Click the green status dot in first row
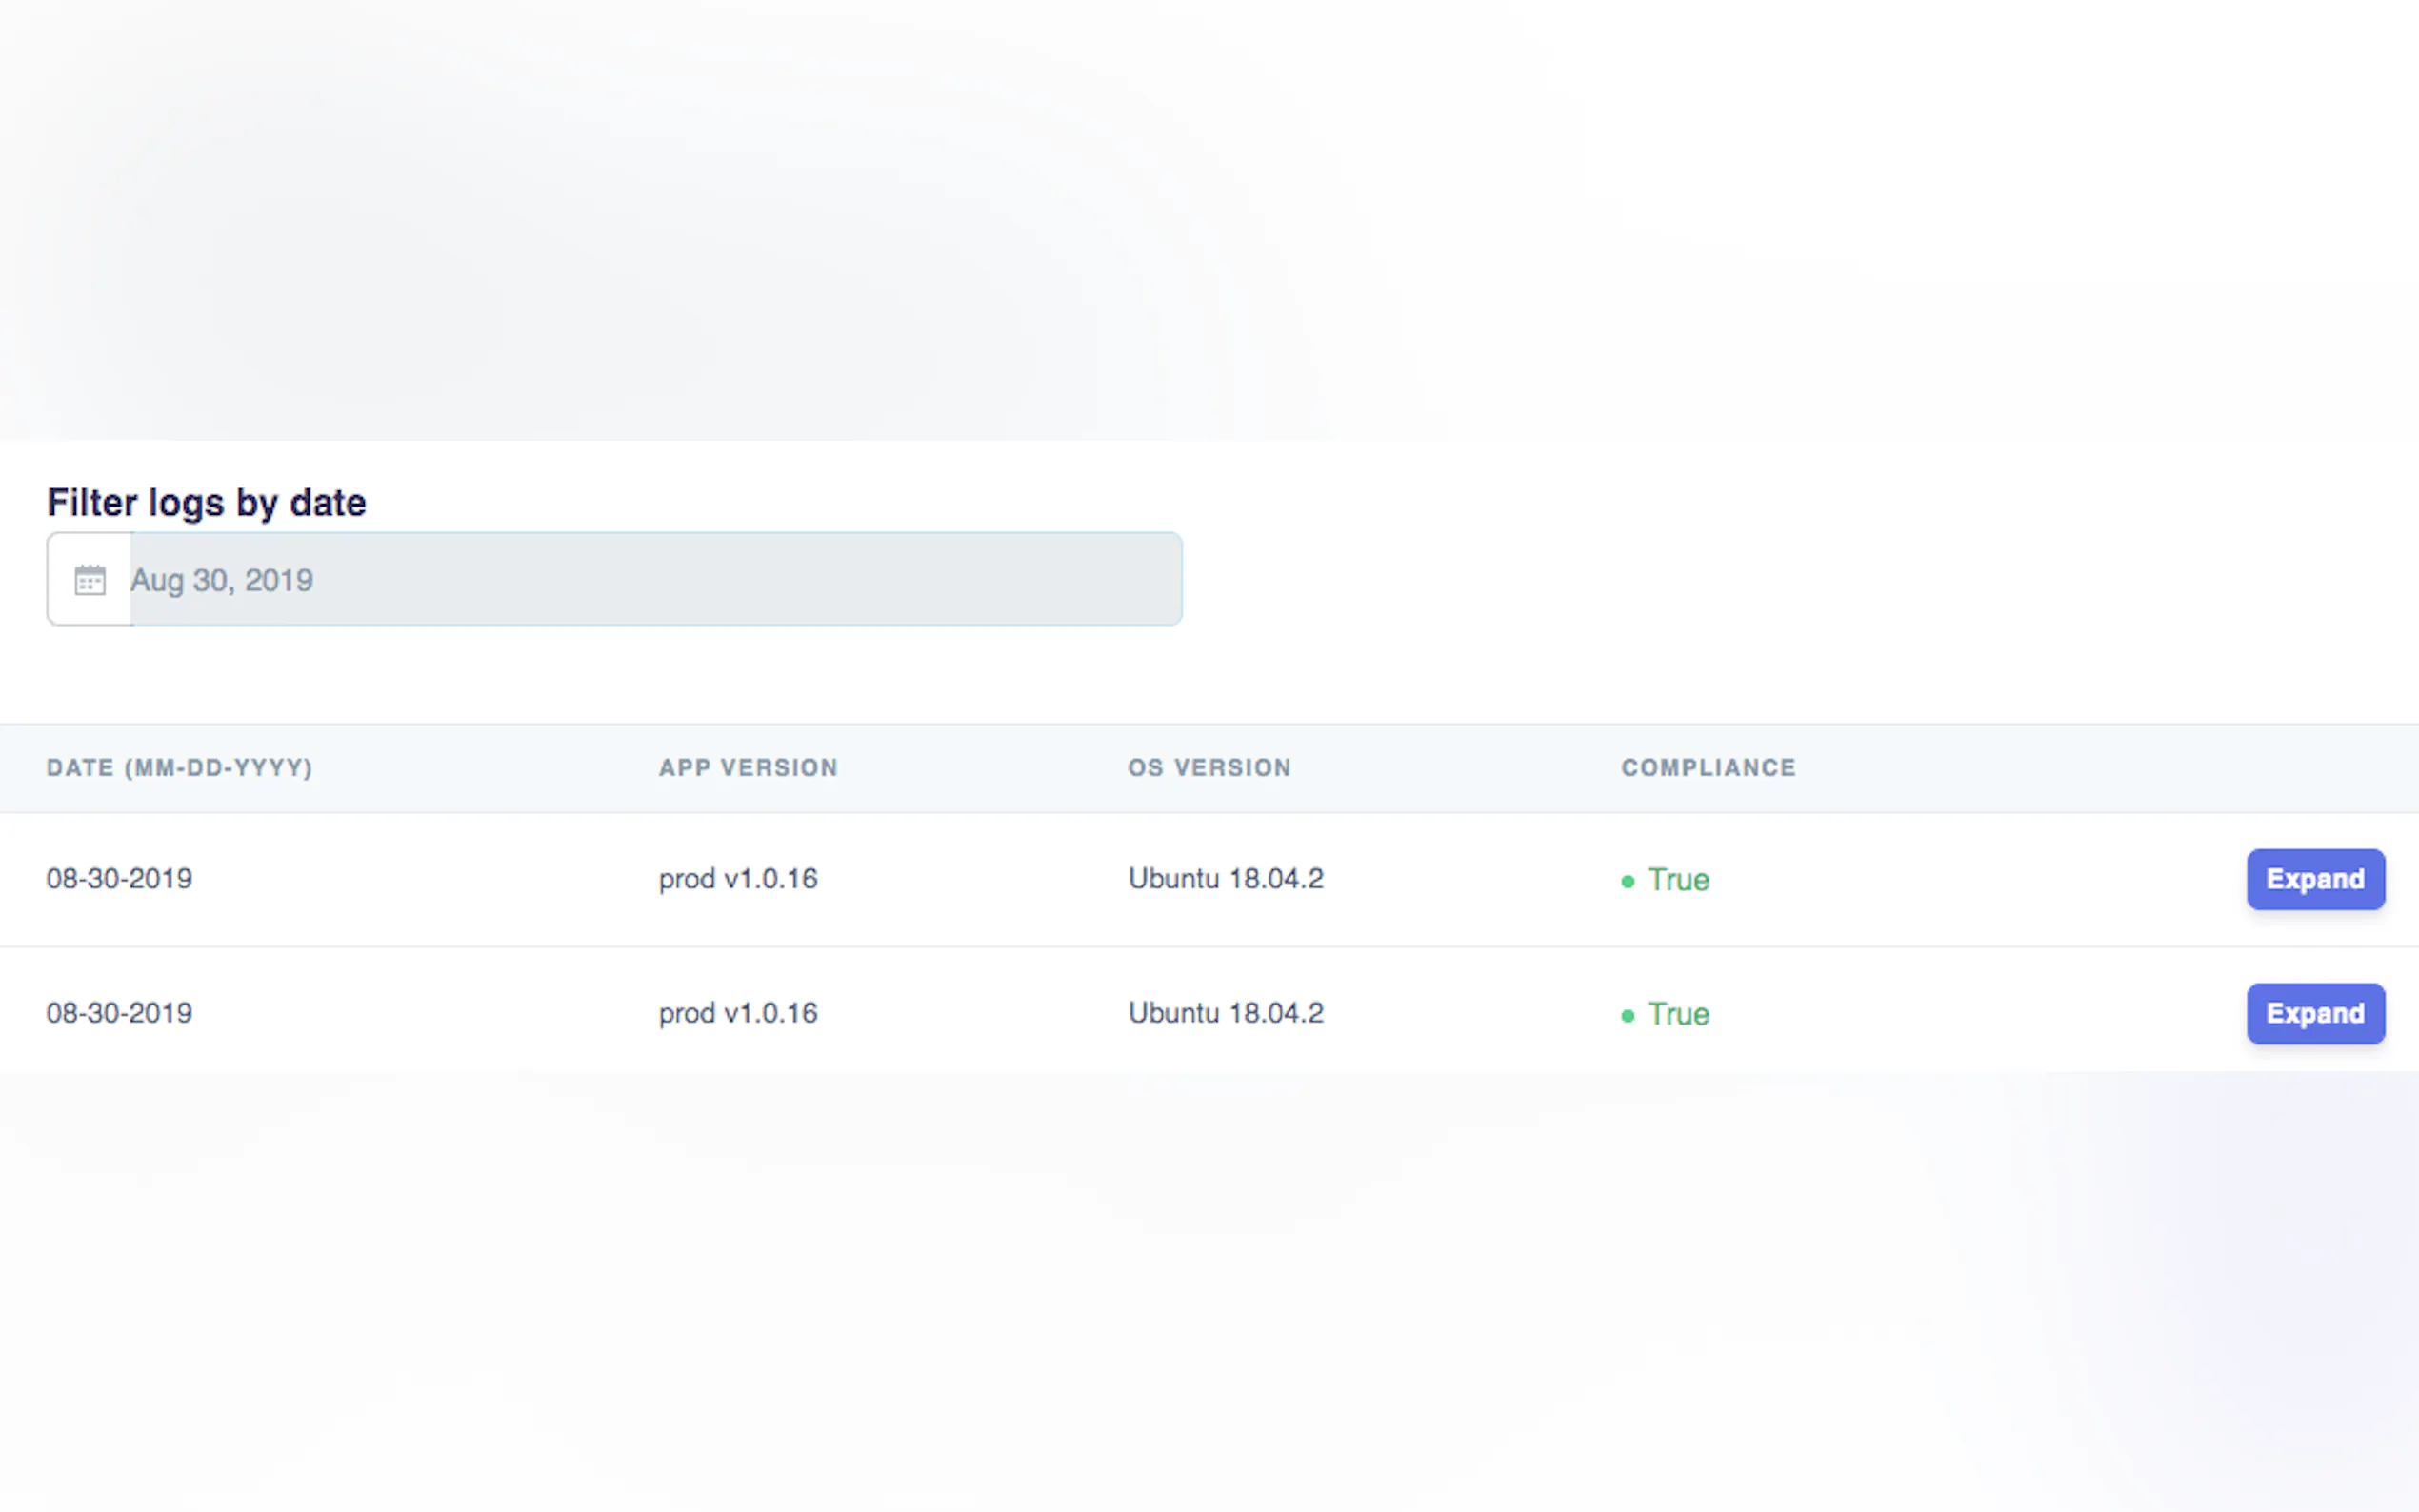The image size is (2419, 1512). [1627, 881]
